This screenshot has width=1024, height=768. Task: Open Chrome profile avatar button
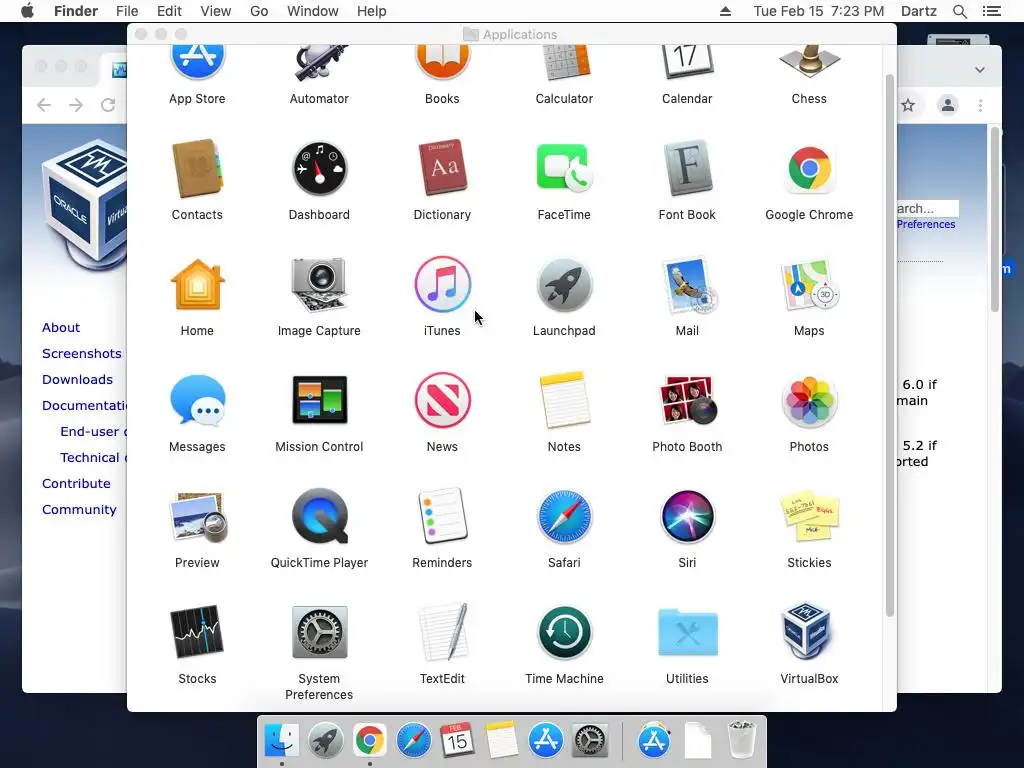click(x=948, y=105)
